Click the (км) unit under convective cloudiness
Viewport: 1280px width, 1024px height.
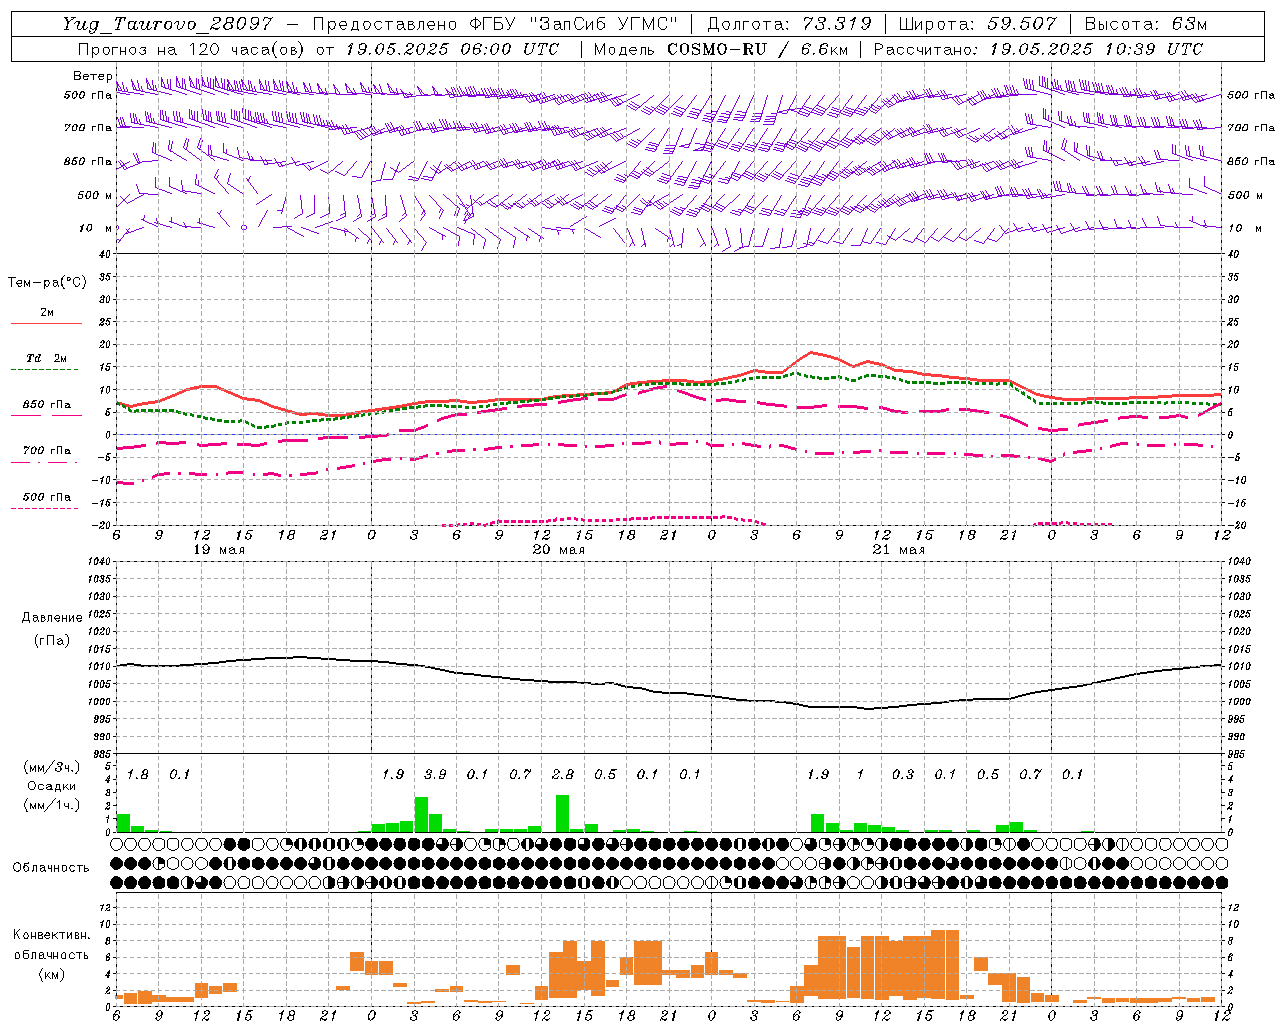(51, 974)
